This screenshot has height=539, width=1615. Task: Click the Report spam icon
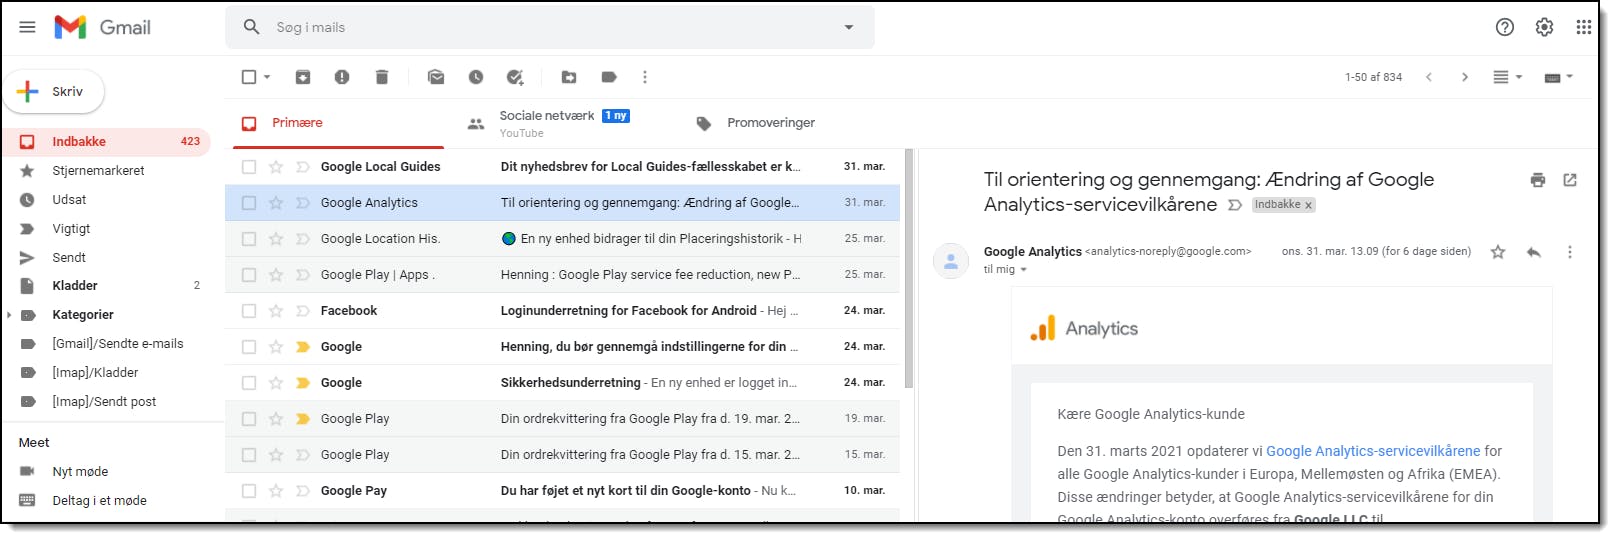(342, 77)
